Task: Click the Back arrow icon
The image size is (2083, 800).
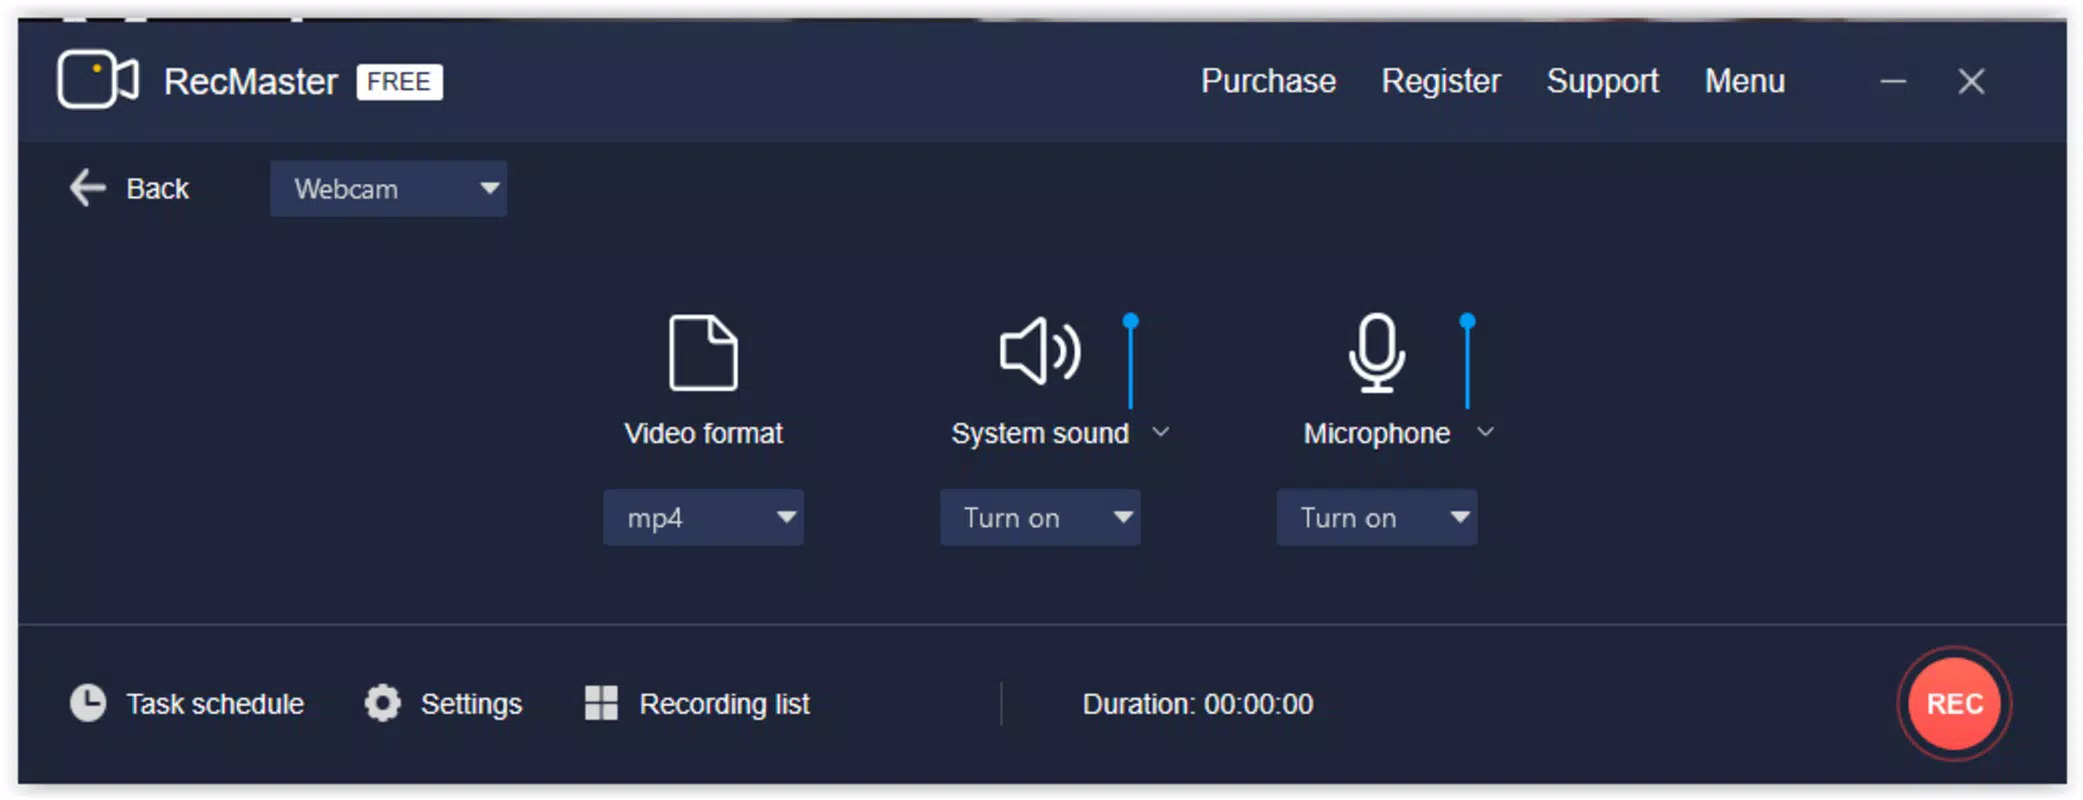Action: [x=88, y=187]
